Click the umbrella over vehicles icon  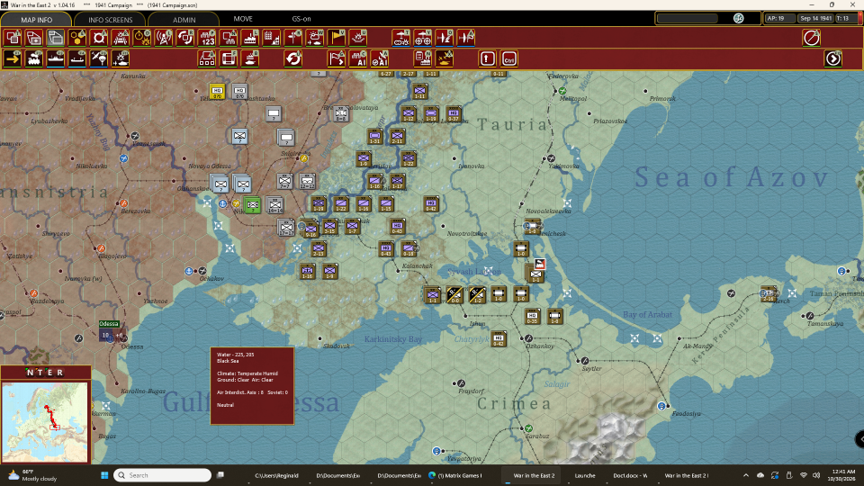coord(401,37)
